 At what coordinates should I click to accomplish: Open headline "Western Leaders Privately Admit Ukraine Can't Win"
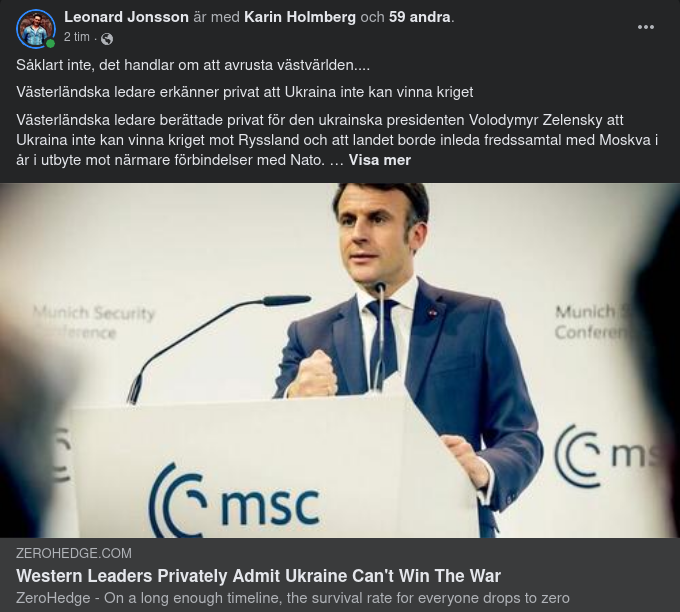pyautogui.click(x=258, y=576)
